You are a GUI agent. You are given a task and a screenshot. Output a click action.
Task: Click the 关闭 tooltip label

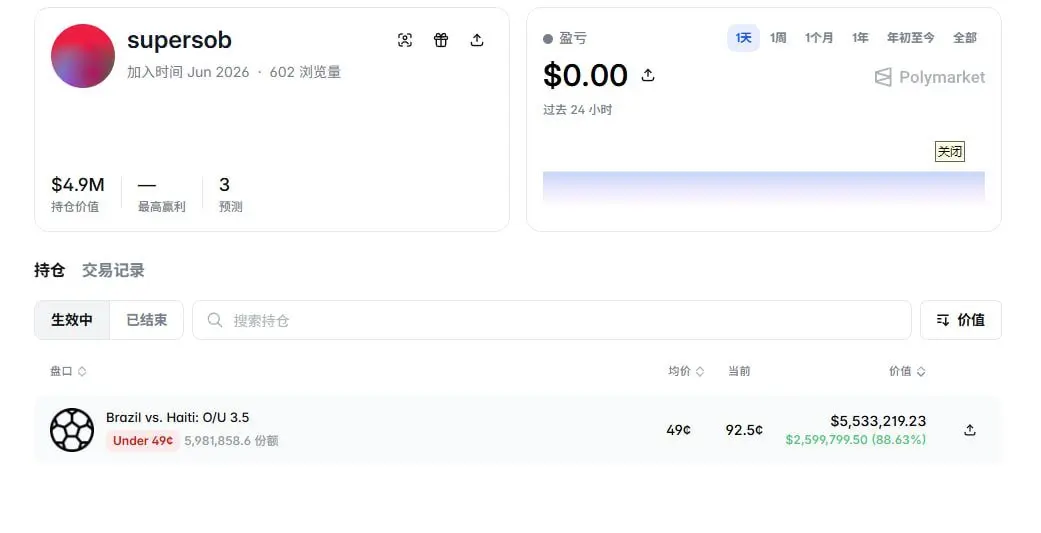tap(949, 151)
